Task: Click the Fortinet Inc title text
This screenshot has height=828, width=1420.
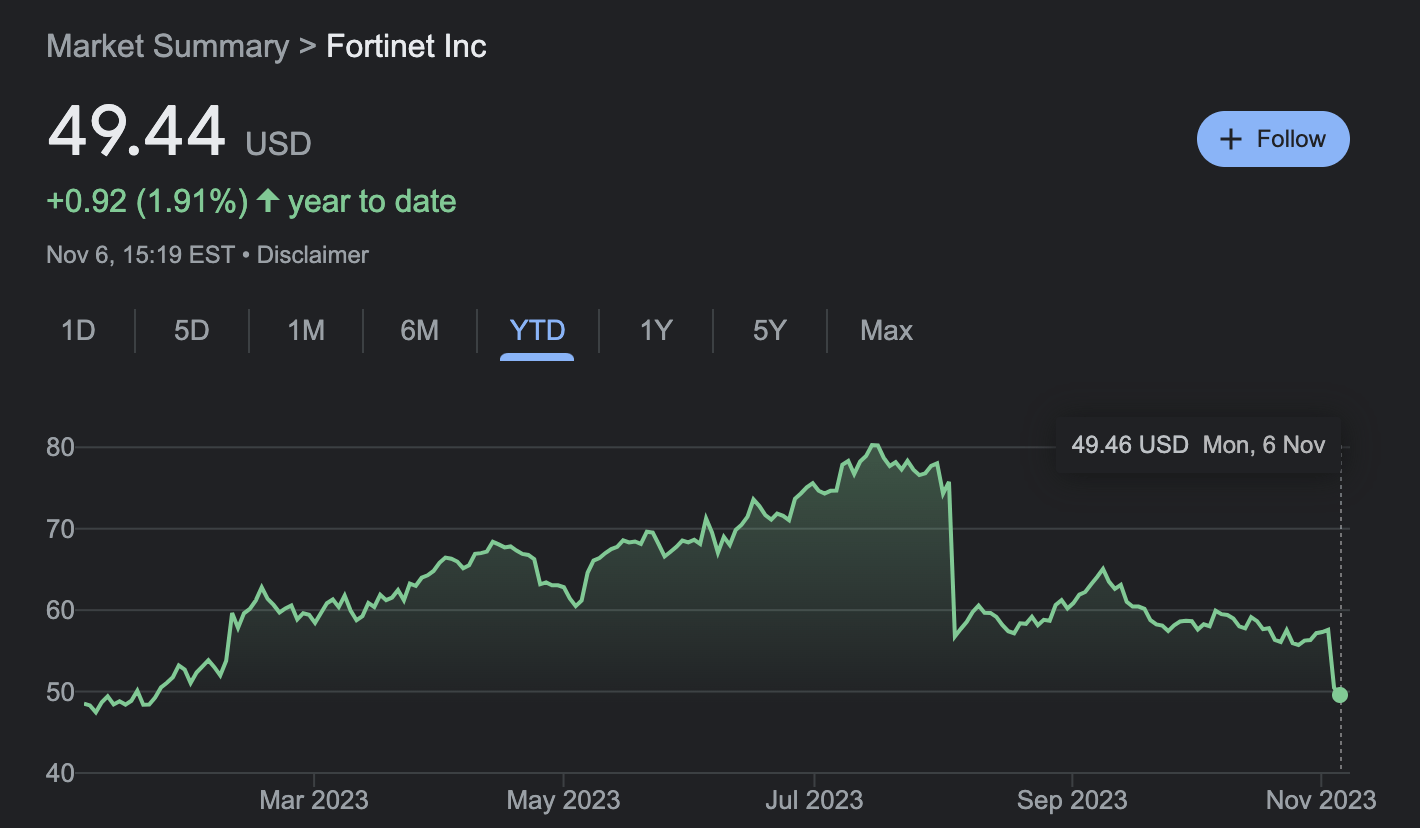Action: [407, 46]
